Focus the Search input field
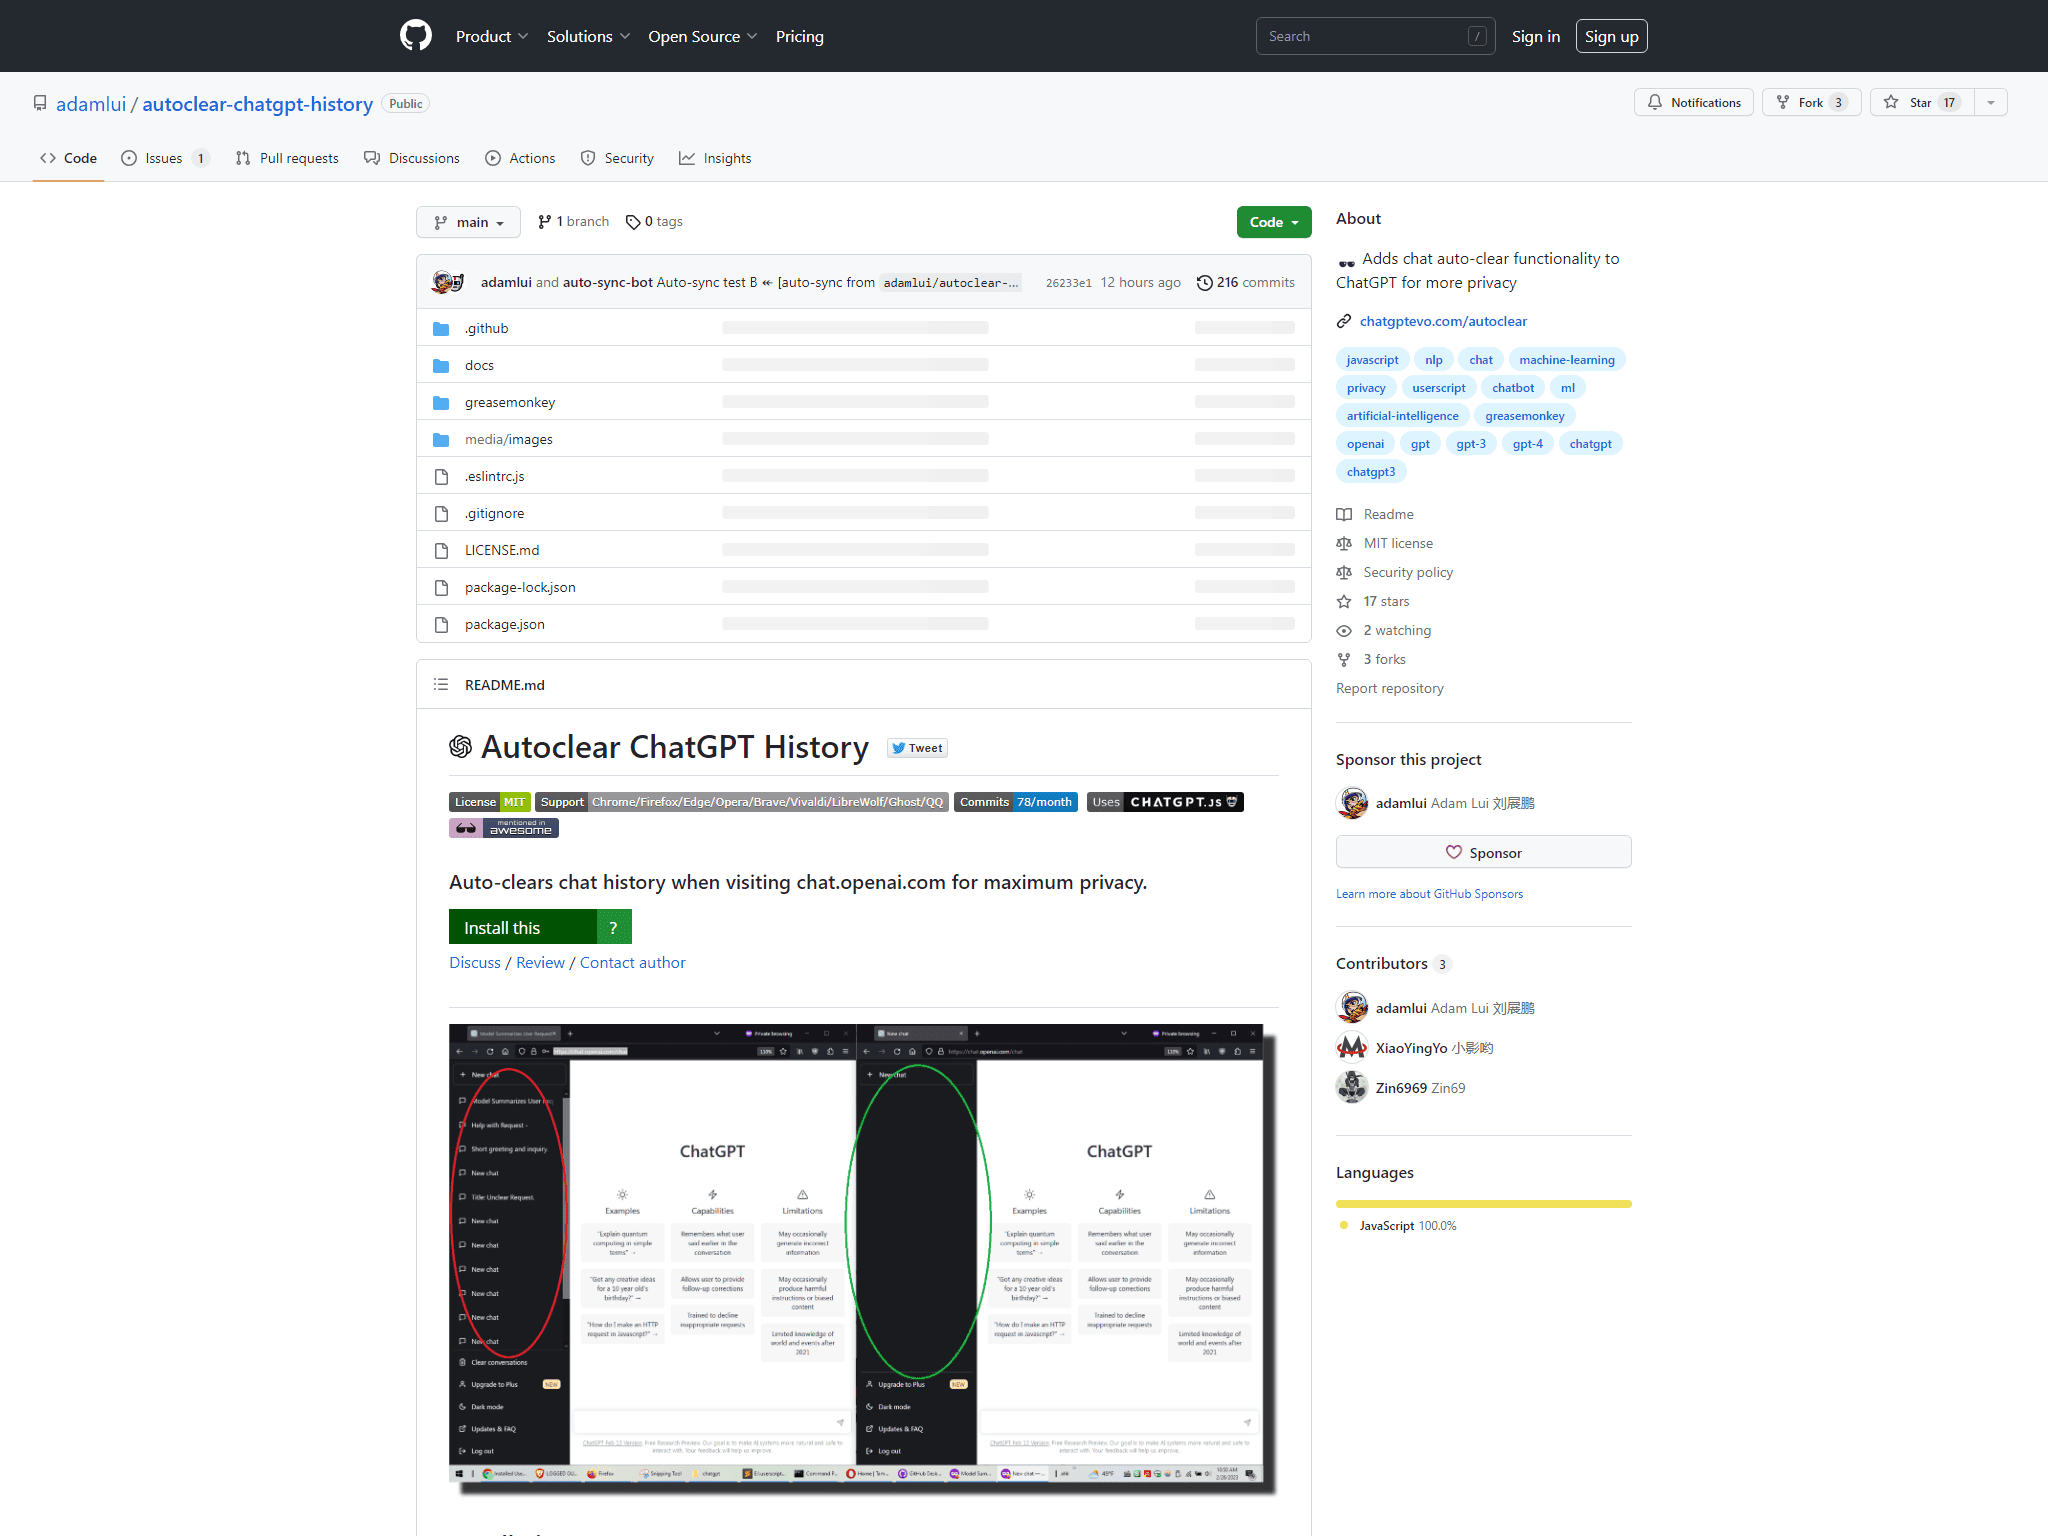 point(1375,36)
